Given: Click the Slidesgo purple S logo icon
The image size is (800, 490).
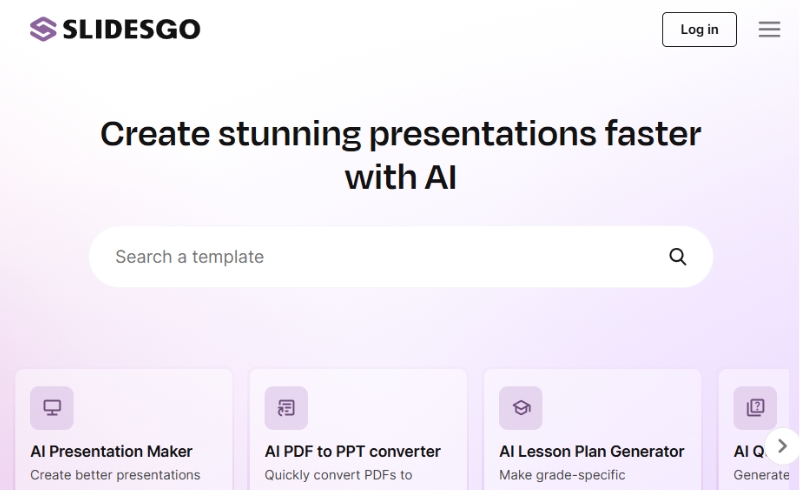Looking at the screenshot, I should point(43,29).
